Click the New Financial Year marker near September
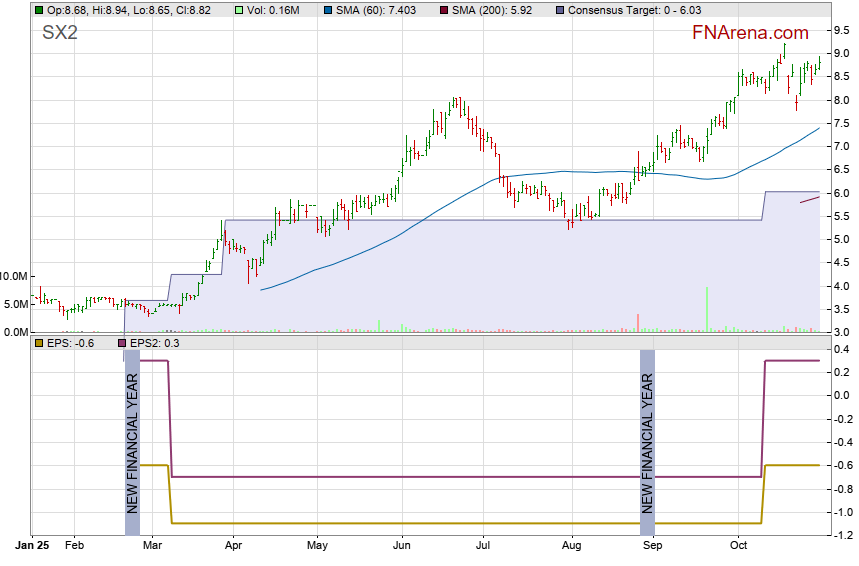This screenshot has width=859, height=566. coord(647,445)
